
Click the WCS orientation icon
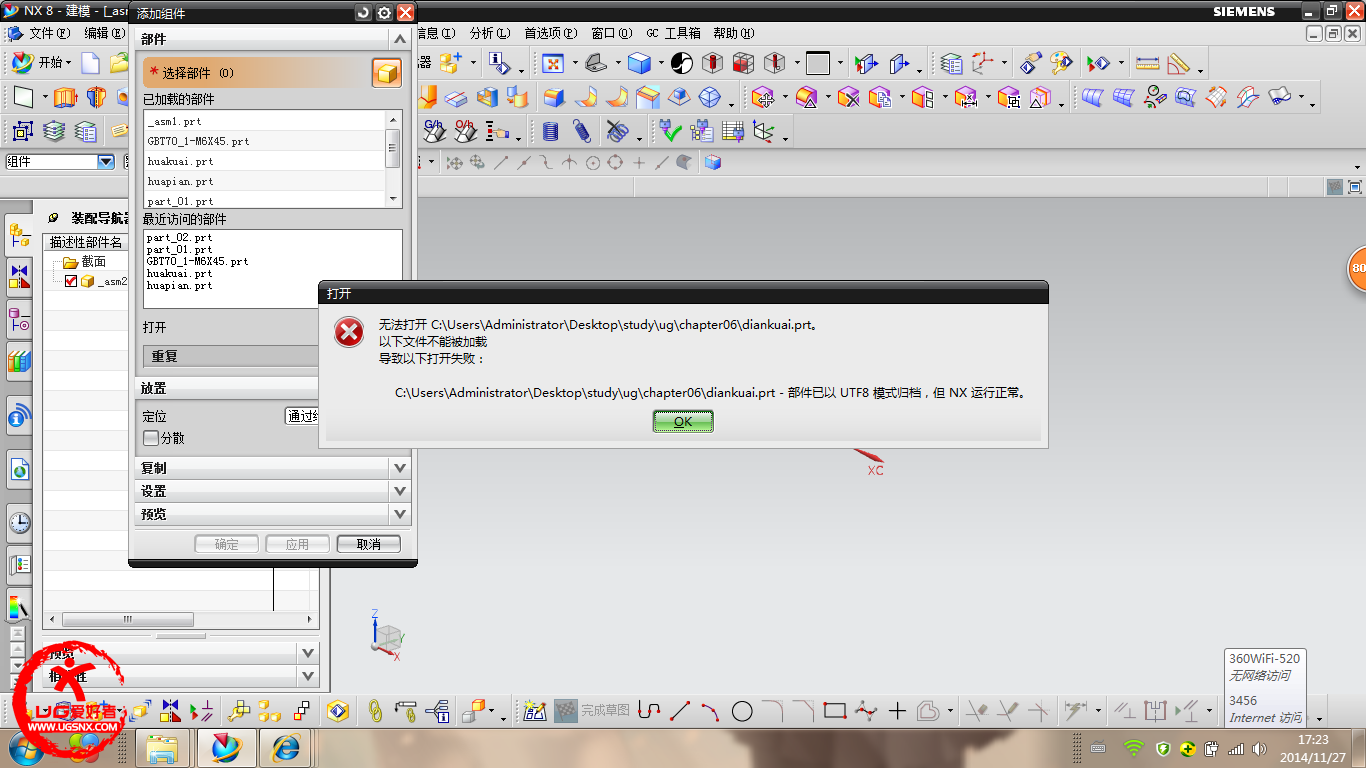click(x=982, y=63)
